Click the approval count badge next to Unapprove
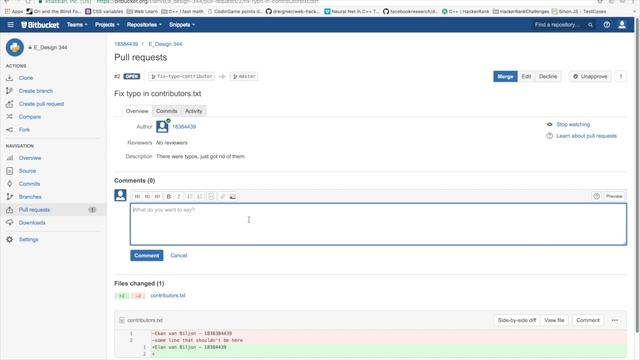This screenshot has width=640, height=360. point(621,76)
